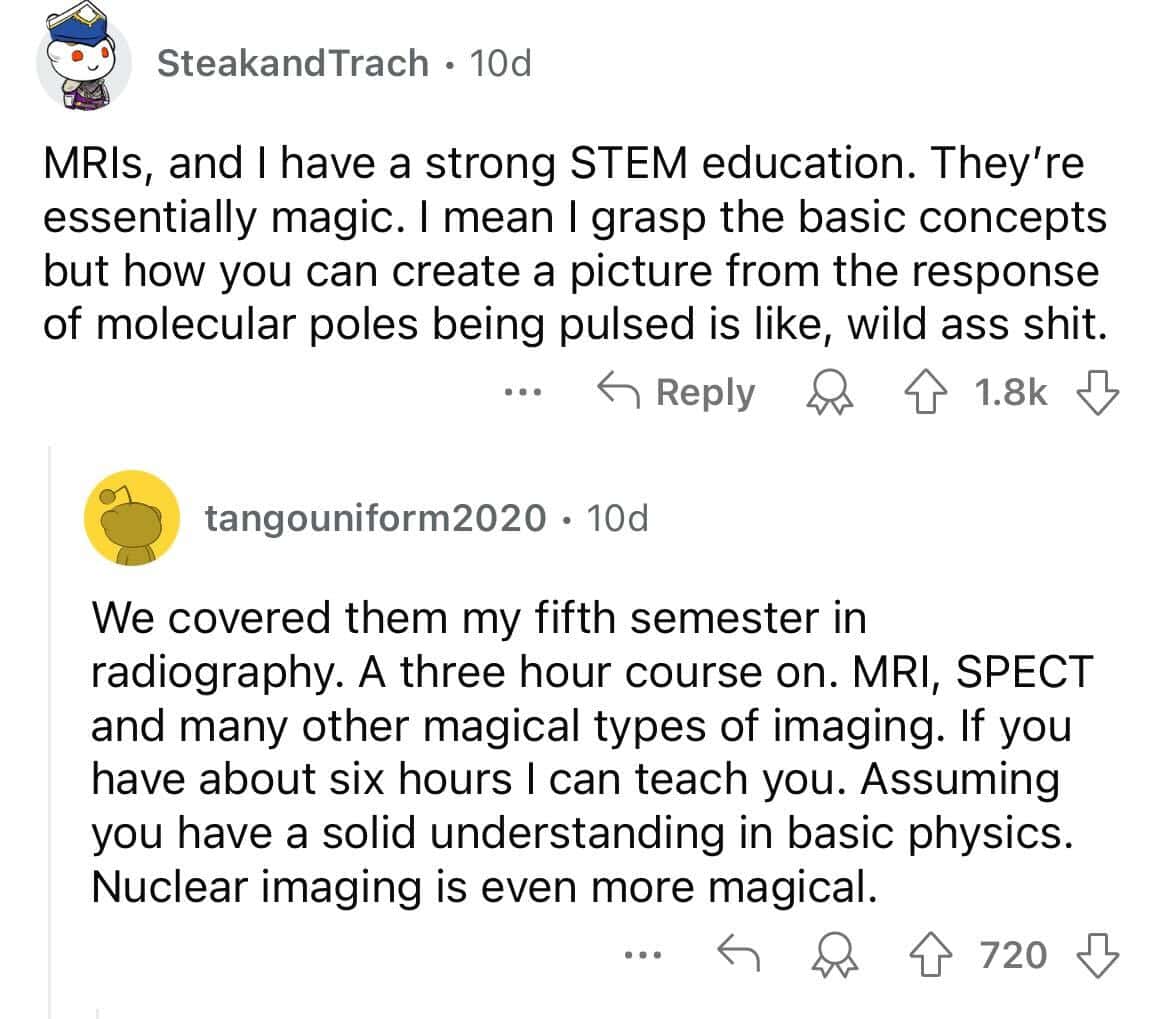This screenshot has width=1170, height=1019.
Task: Open more options for SteakandTrach's comment
Action: click(x=523, y=392)
